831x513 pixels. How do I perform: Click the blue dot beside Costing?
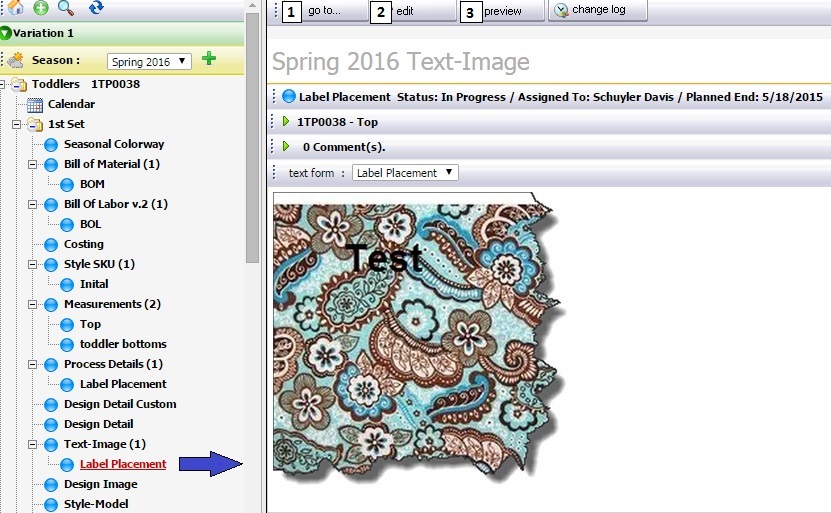pyautogui.click(x=51, y=245)
